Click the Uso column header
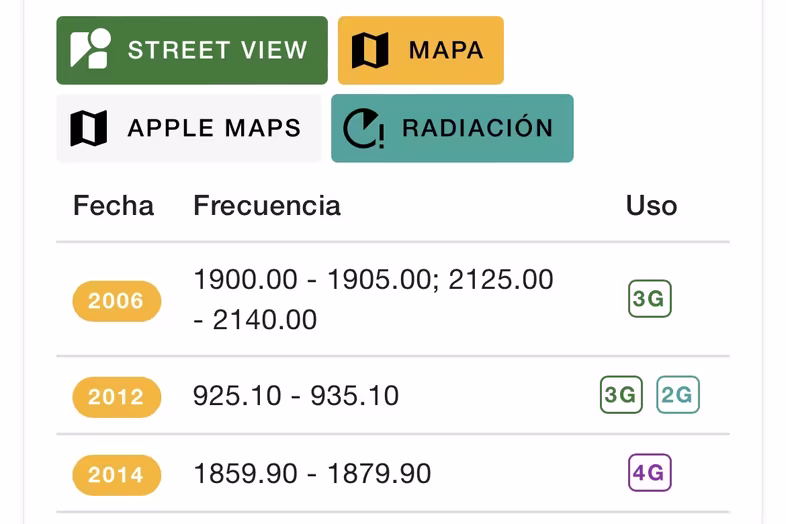Image resolution: width=786 pixels, height=524 pixels. pos(652,206)
